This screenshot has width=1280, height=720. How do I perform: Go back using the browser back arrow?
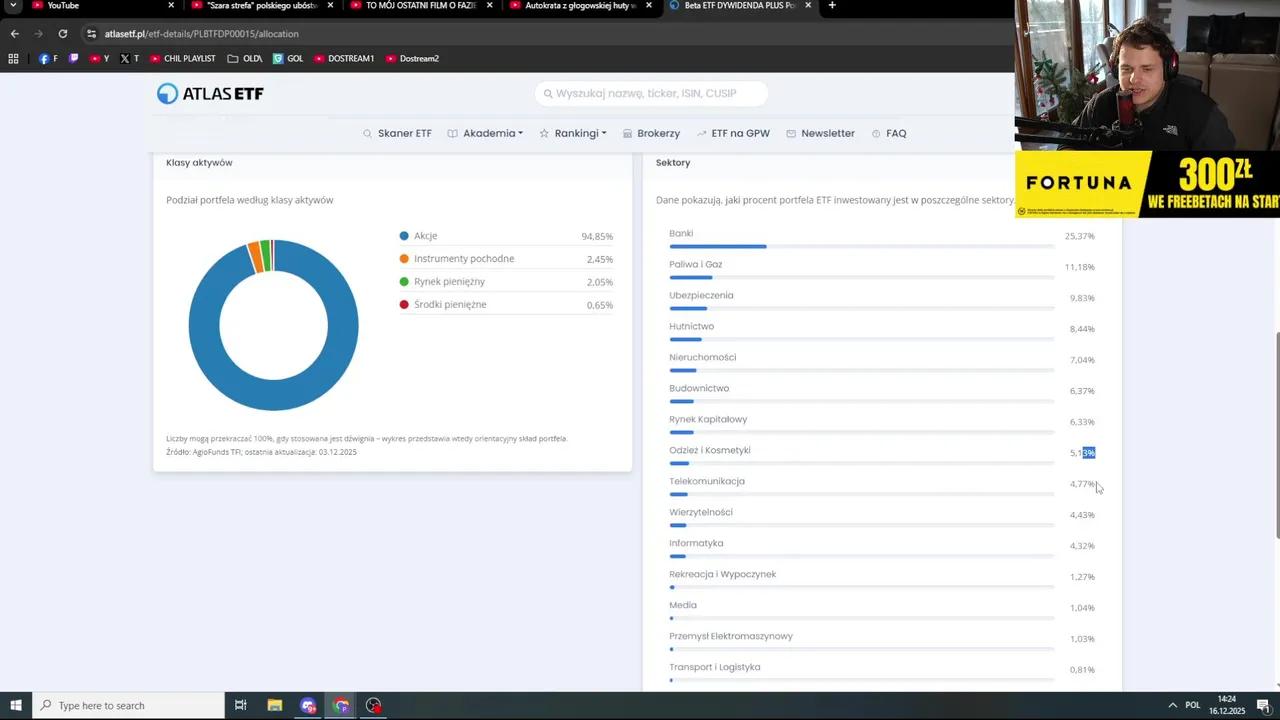pos(14,34)
